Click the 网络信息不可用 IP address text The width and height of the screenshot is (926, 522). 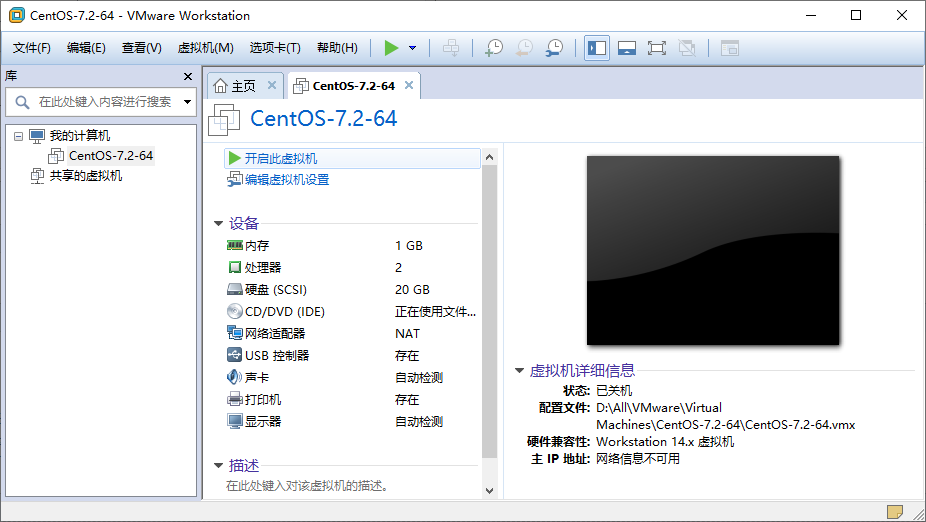point(638,459)
